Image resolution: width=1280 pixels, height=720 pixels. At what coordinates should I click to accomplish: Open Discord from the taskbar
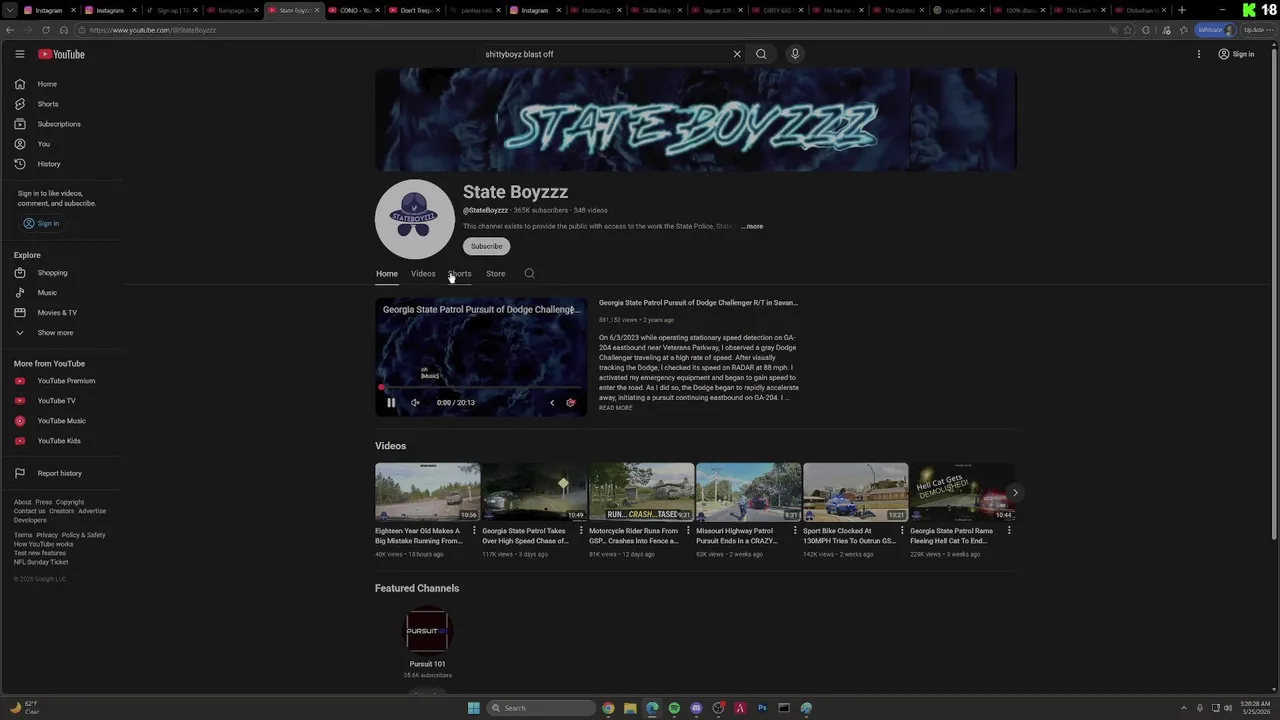[696, 708]
